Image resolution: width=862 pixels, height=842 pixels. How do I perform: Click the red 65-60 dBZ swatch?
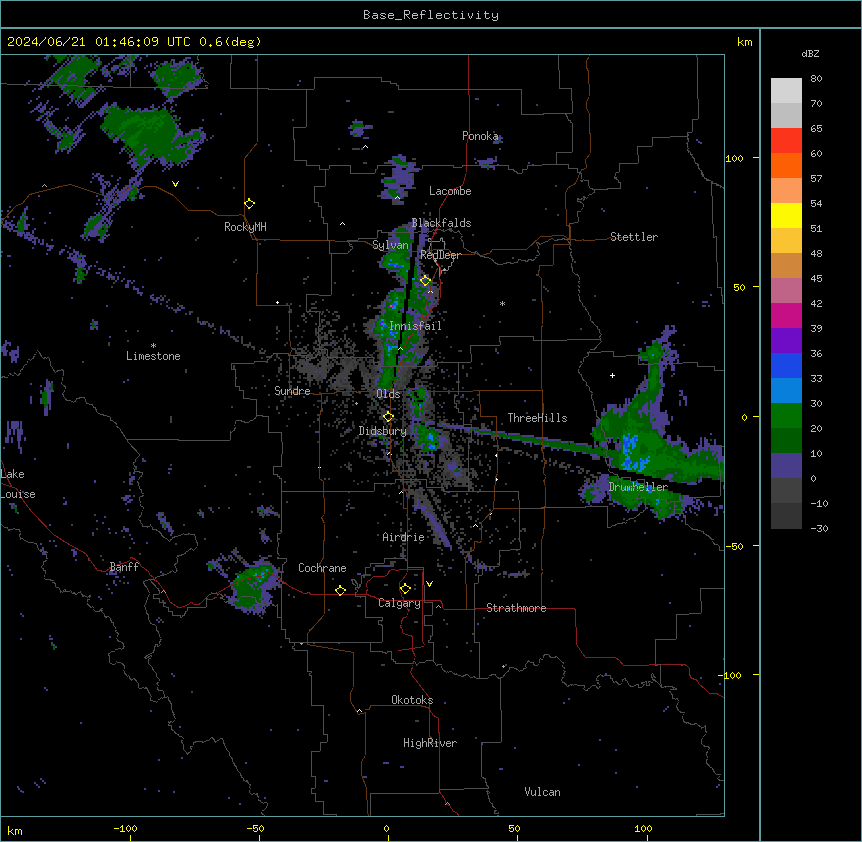(786, 141)
